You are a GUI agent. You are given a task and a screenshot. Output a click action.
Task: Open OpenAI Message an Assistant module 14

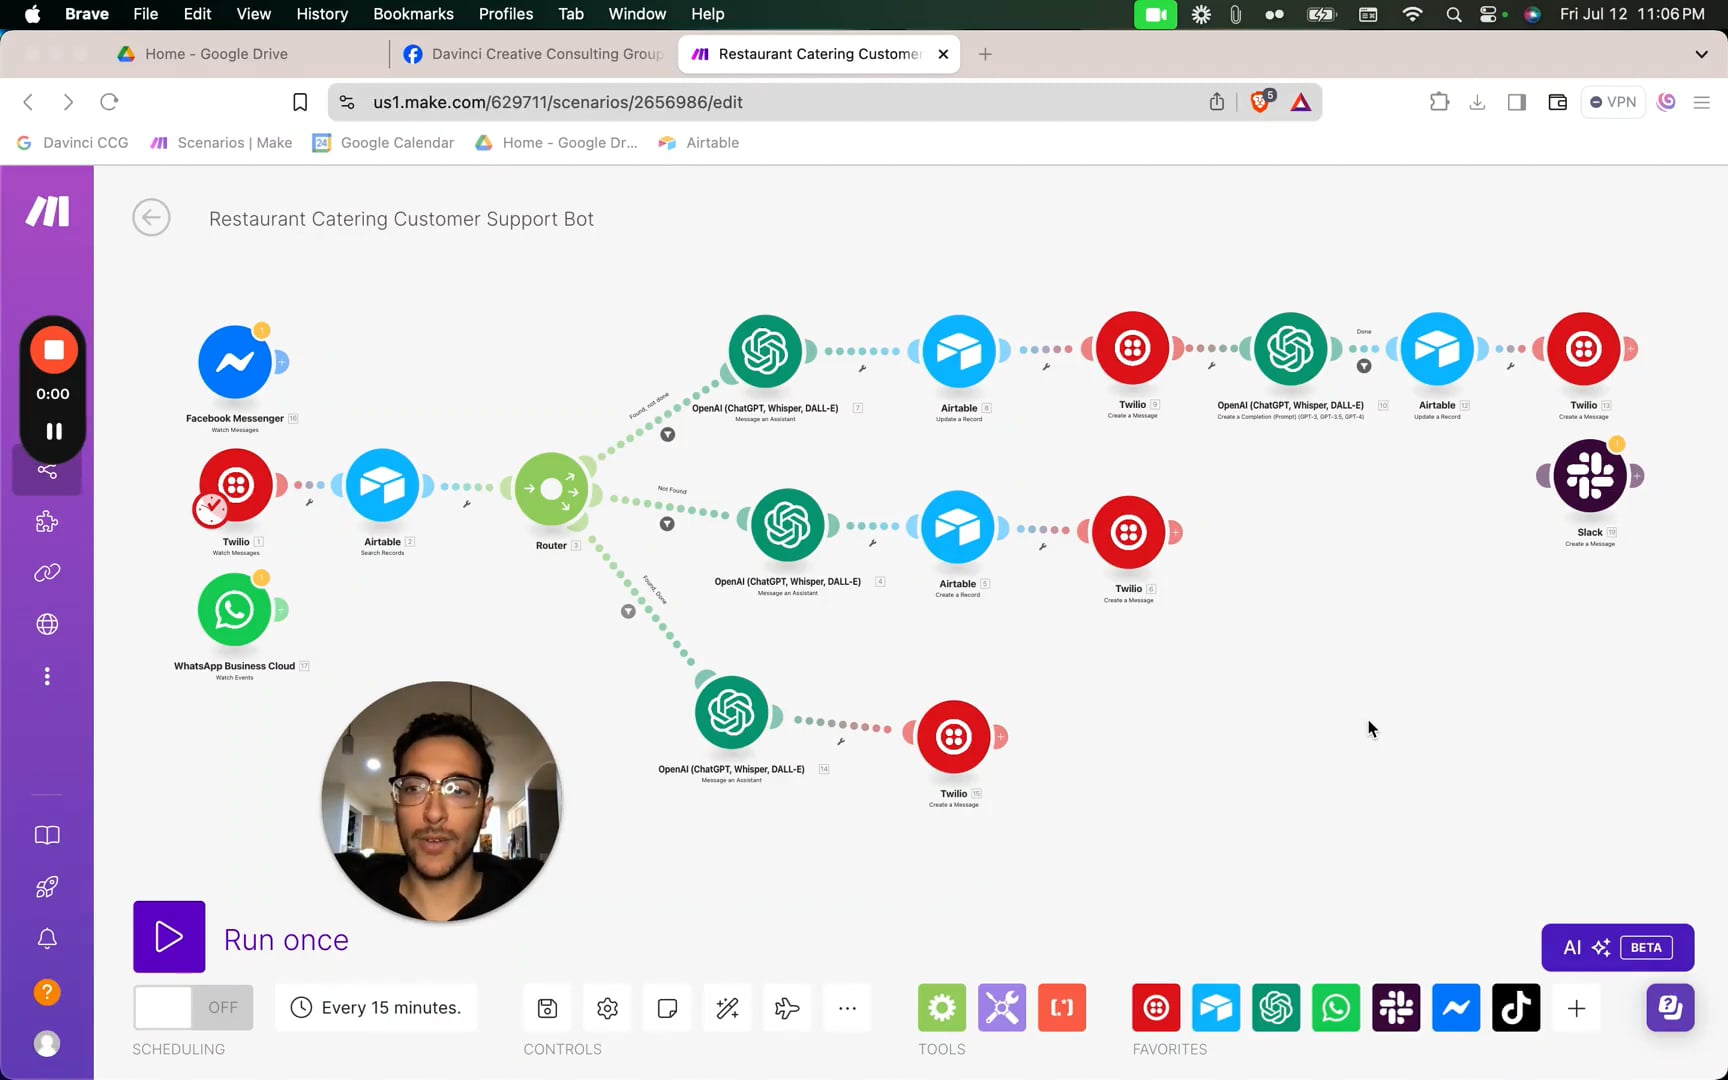(731, 712)
